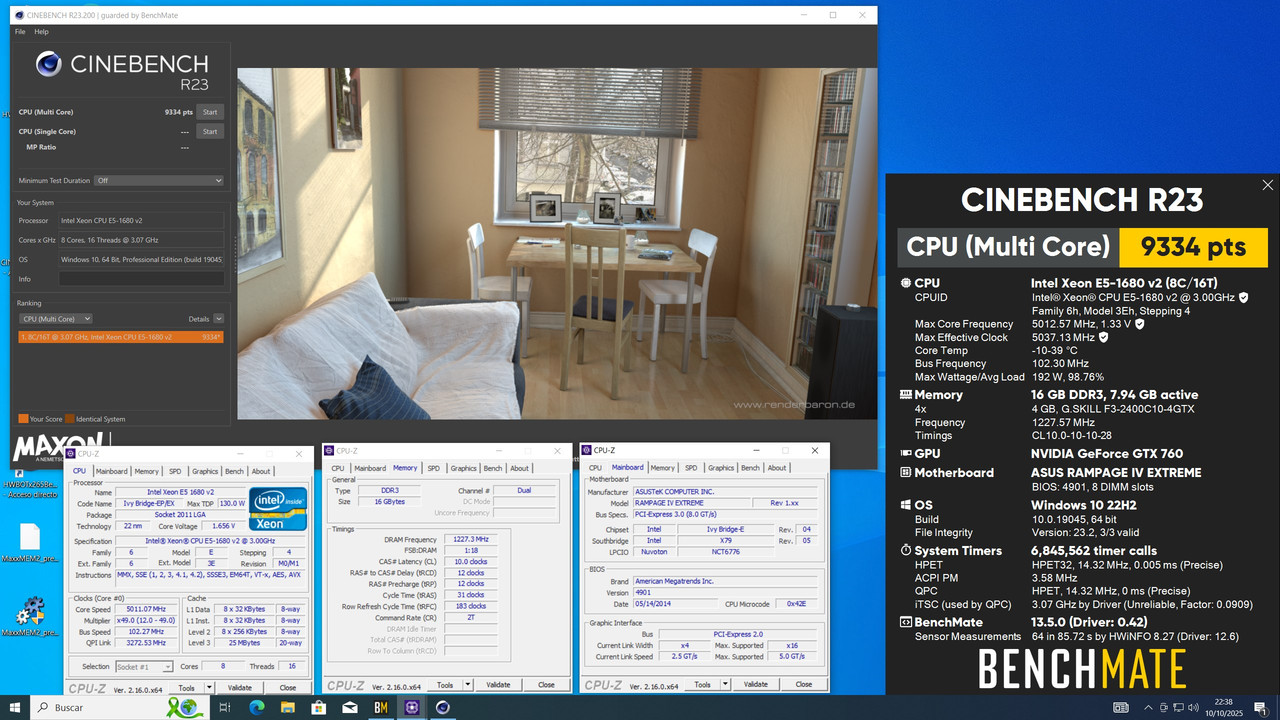Select the MaxxMEM2 gear icon on desktop
Image resolution: width=1280 pixels, height=720 pixels.
point(30,616)
